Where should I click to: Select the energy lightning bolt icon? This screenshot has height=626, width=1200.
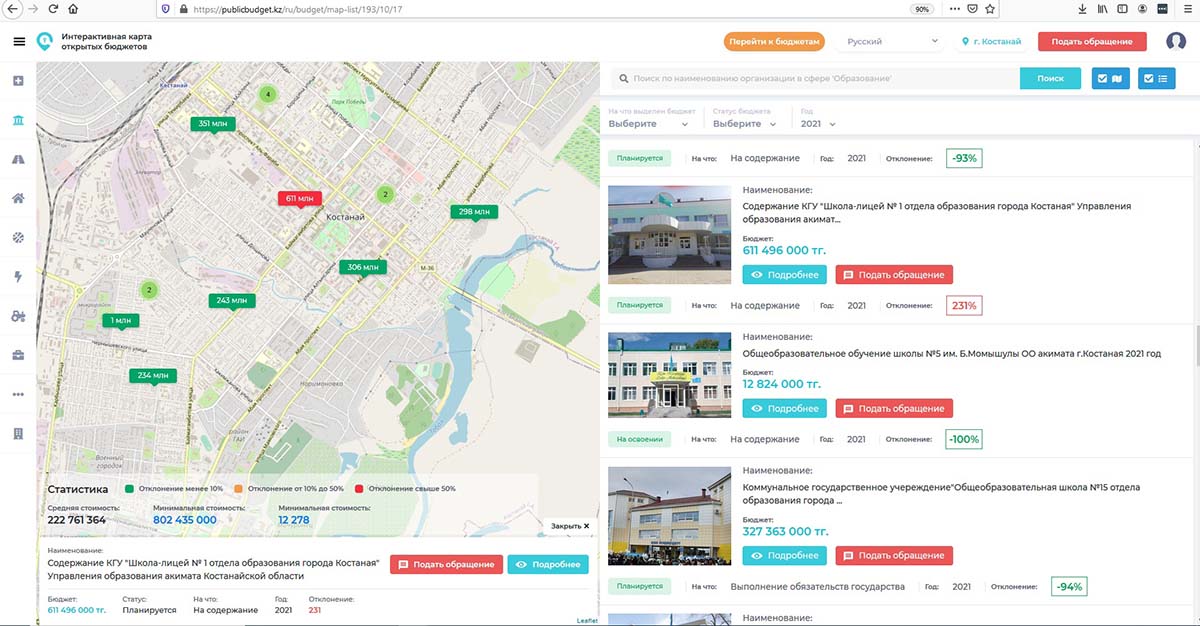18,277
